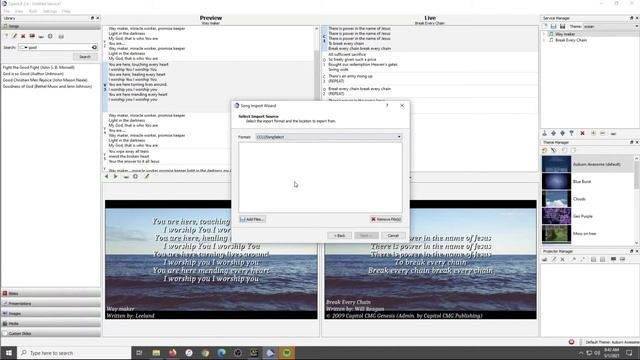The image size is (640, 360).
Task: Click the Search button in the Library
Action: [x=85, y=57]
